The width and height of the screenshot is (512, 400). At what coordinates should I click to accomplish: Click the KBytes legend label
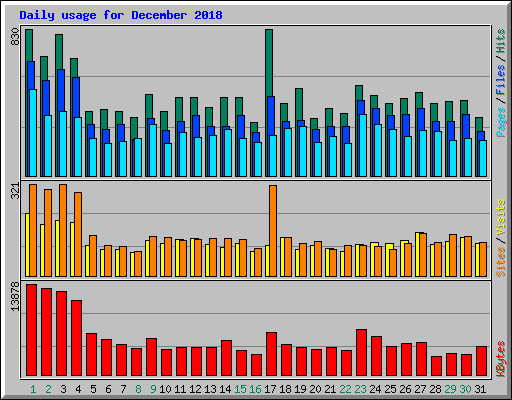point(501,359)
